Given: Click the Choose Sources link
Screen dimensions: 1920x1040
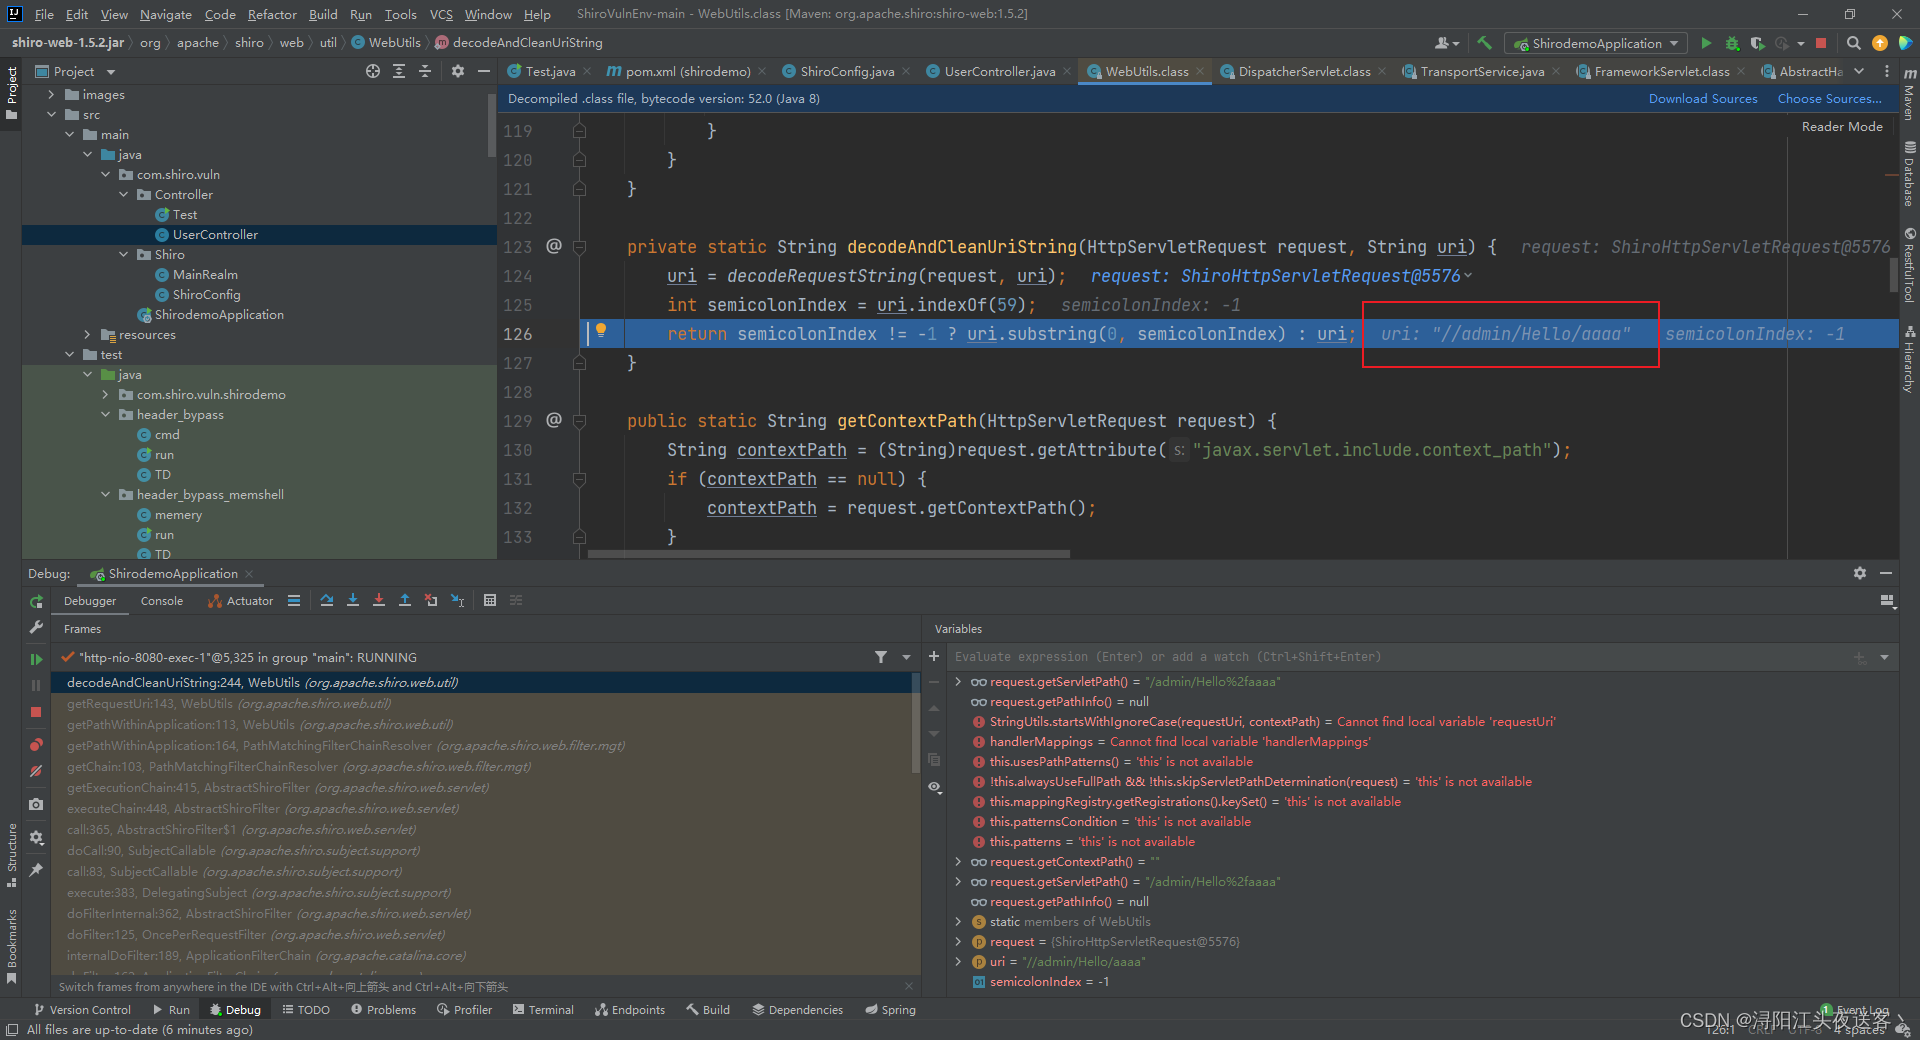Looking at the screenshot, I should 1830,99.
